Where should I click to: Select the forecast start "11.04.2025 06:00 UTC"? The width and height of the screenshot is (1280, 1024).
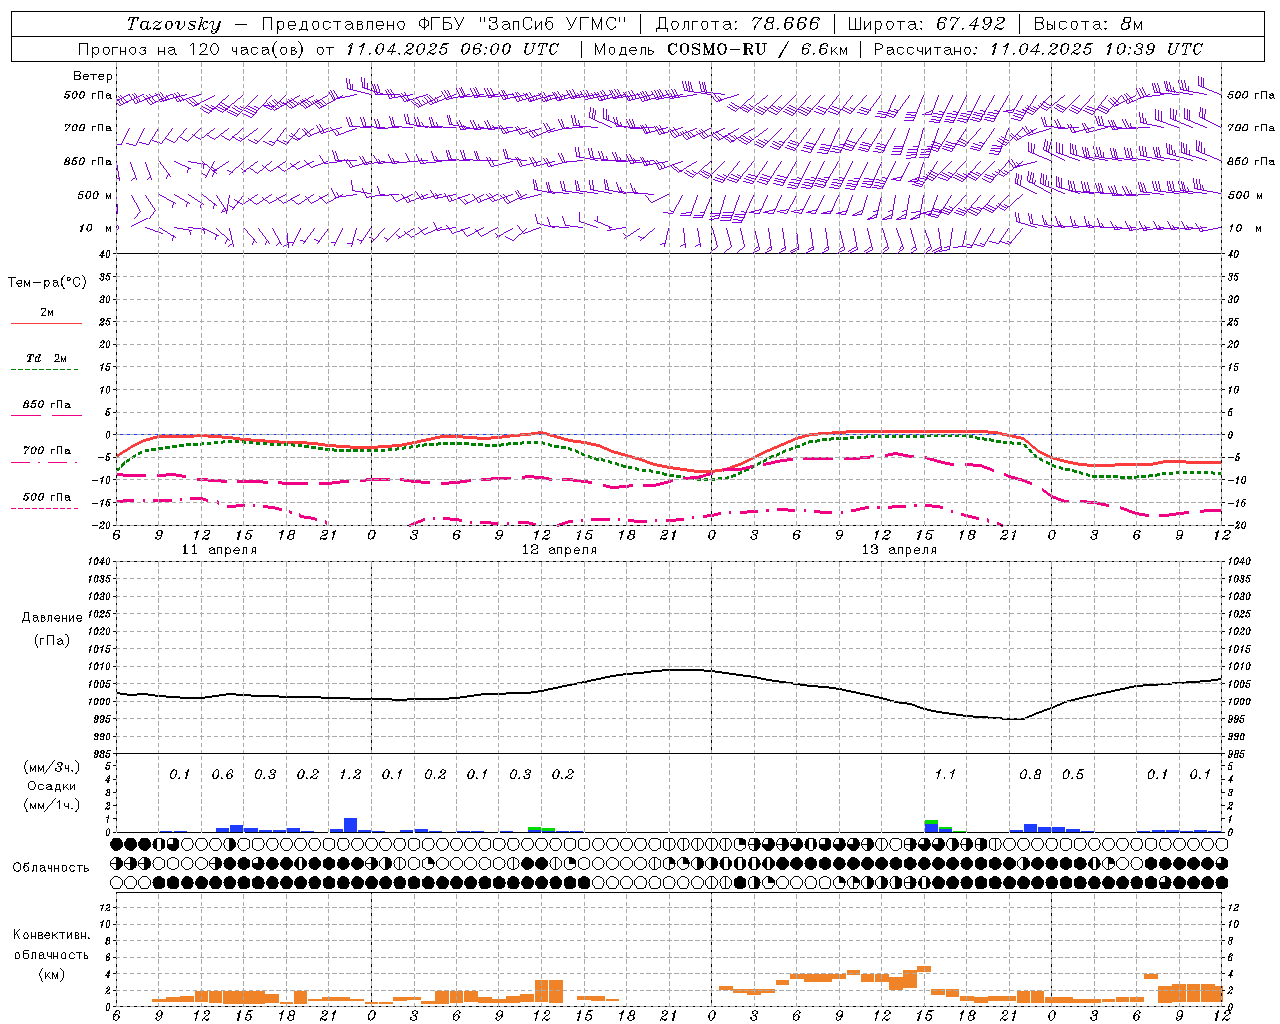pos(452,49)
